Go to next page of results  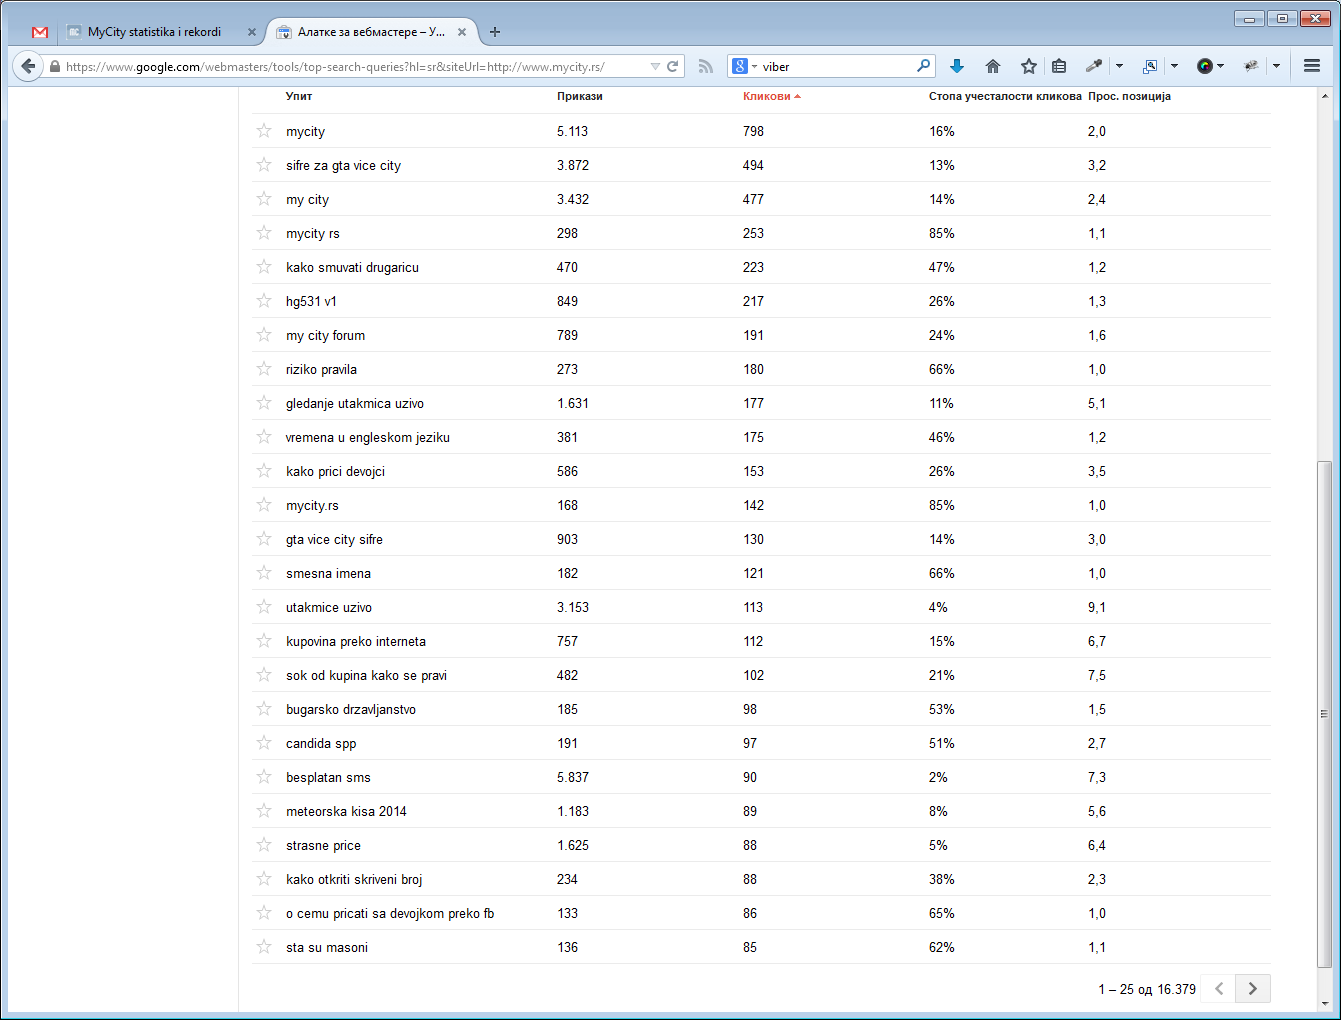point(1253,989)
